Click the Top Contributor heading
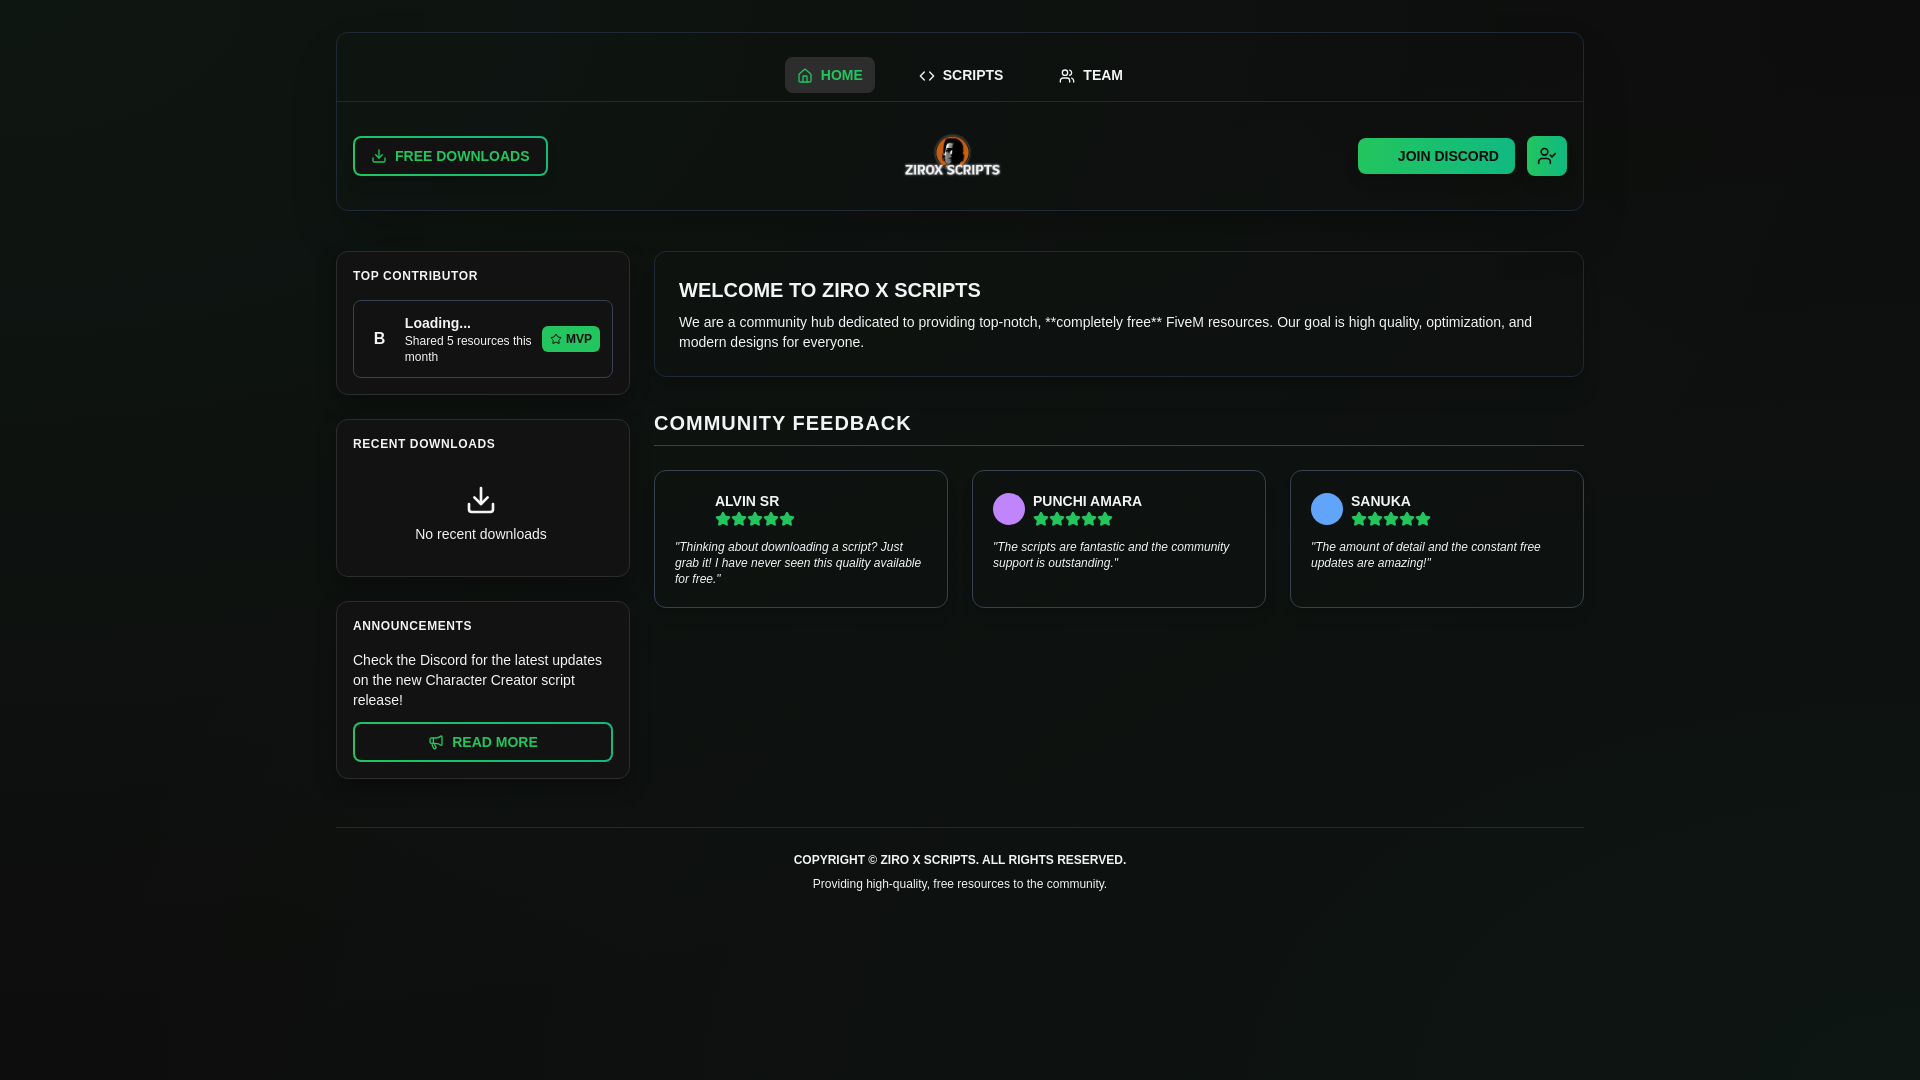The height and width of the screenshot is (1080, 1920). (x=415, y=276)
